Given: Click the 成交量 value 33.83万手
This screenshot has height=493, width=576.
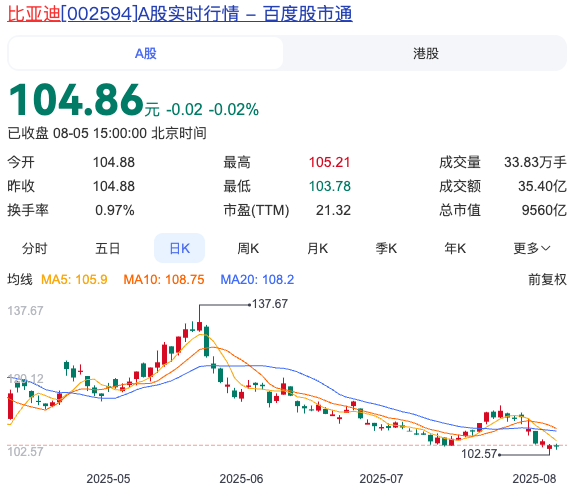Looking at the screenshot, I should [535, 162].
